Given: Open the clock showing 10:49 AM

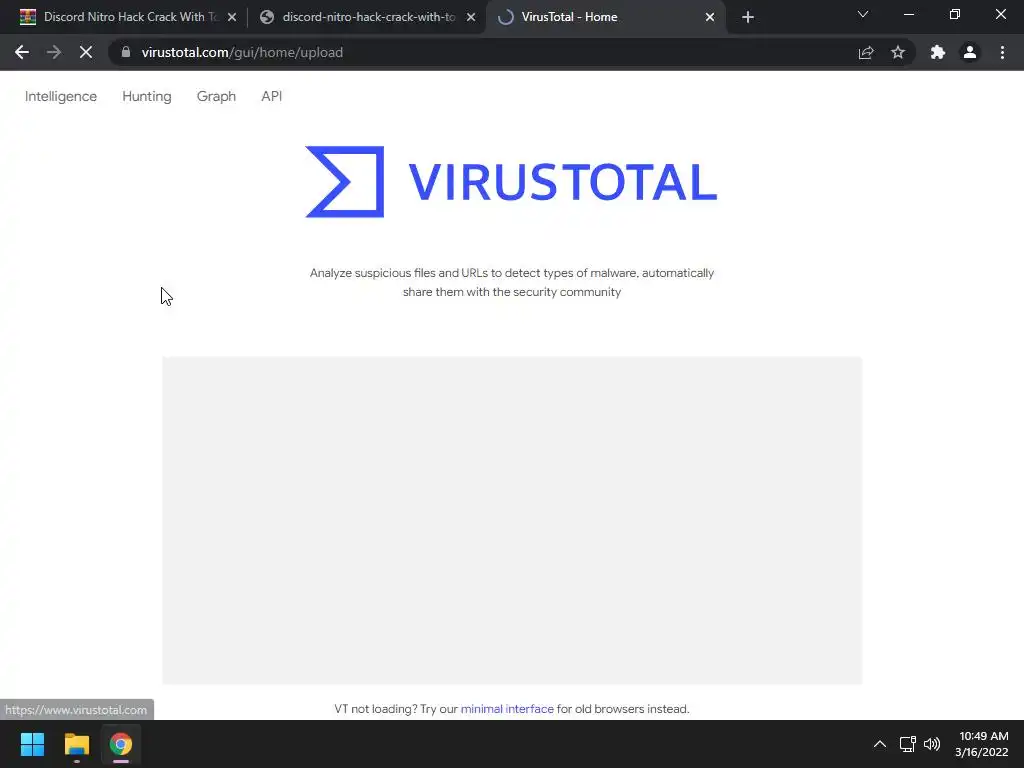Looking at the screenshot, I should [982, 744].
